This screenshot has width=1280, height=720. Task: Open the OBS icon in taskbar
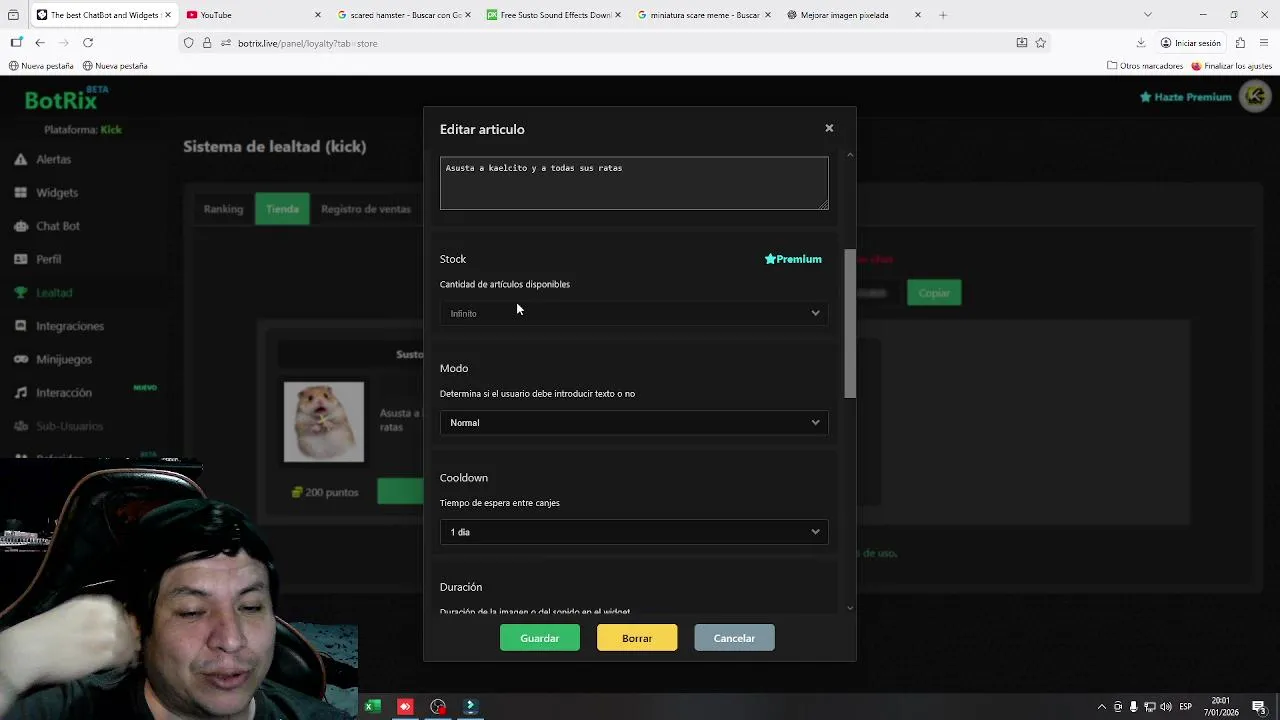tap(438, 707)
